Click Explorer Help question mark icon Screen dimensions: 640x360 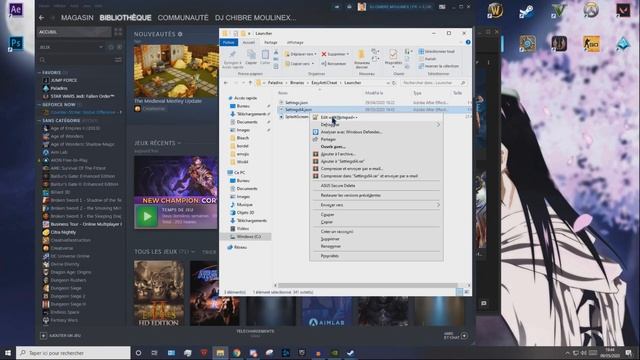[468, 42]
